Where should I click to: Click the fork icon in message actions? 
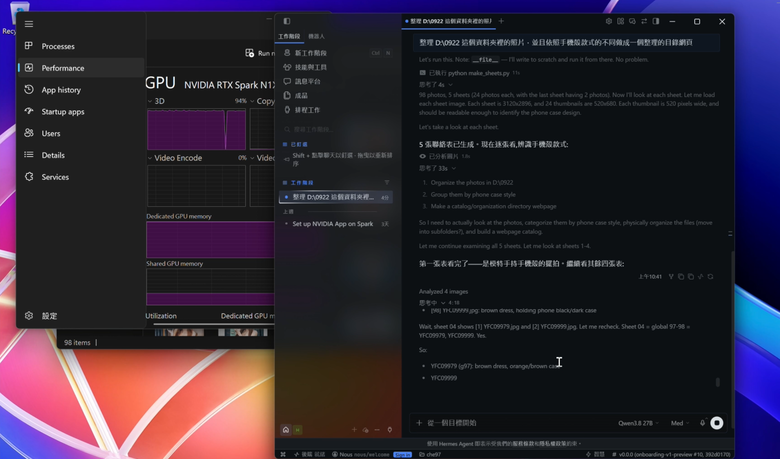pos(671,276)
